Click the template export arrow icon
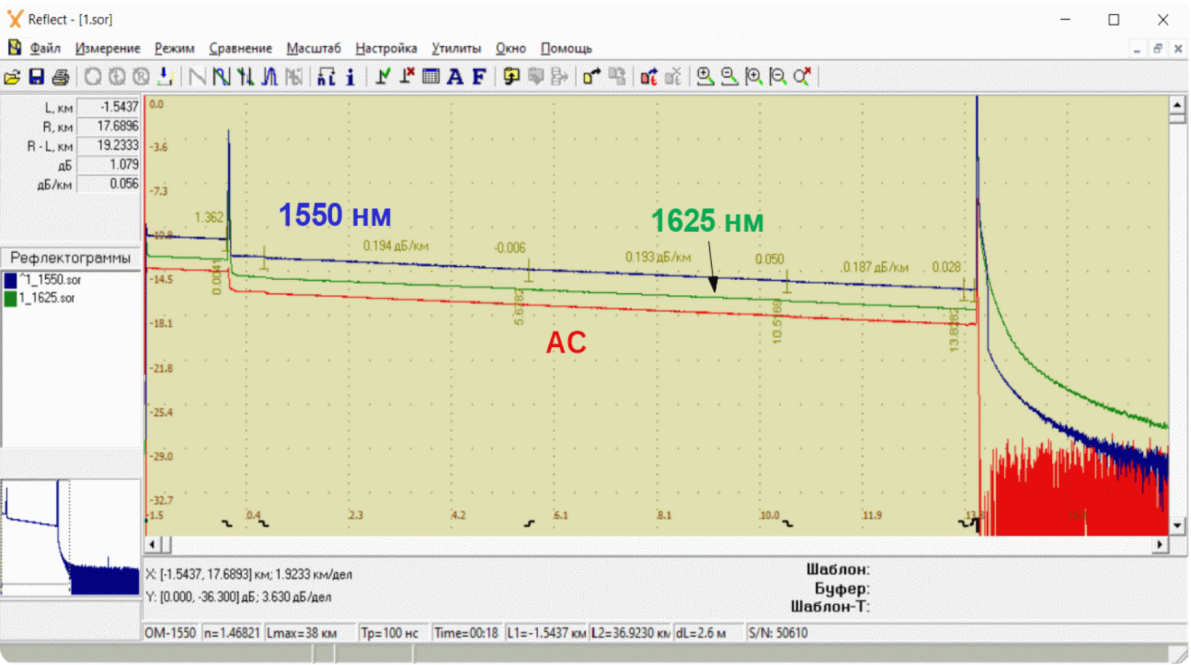This screenshot has height=665, width=1191. click(x=592, y=77)
